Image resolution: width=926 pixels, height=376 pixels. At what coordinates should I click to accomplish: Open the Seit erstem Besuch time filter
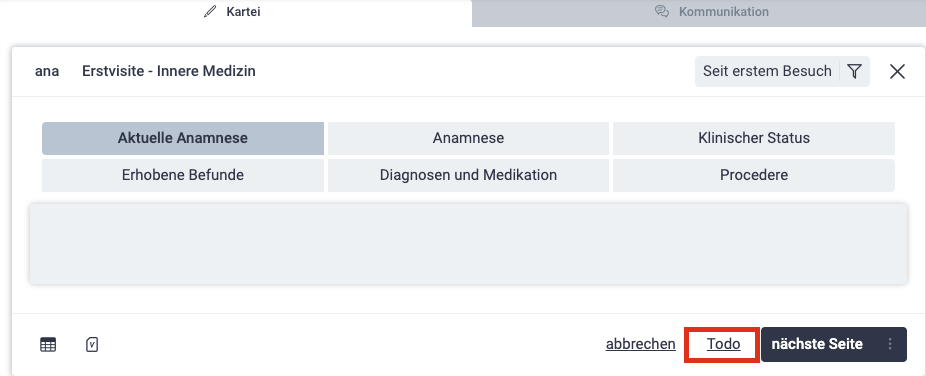click(x=767, y=71)
